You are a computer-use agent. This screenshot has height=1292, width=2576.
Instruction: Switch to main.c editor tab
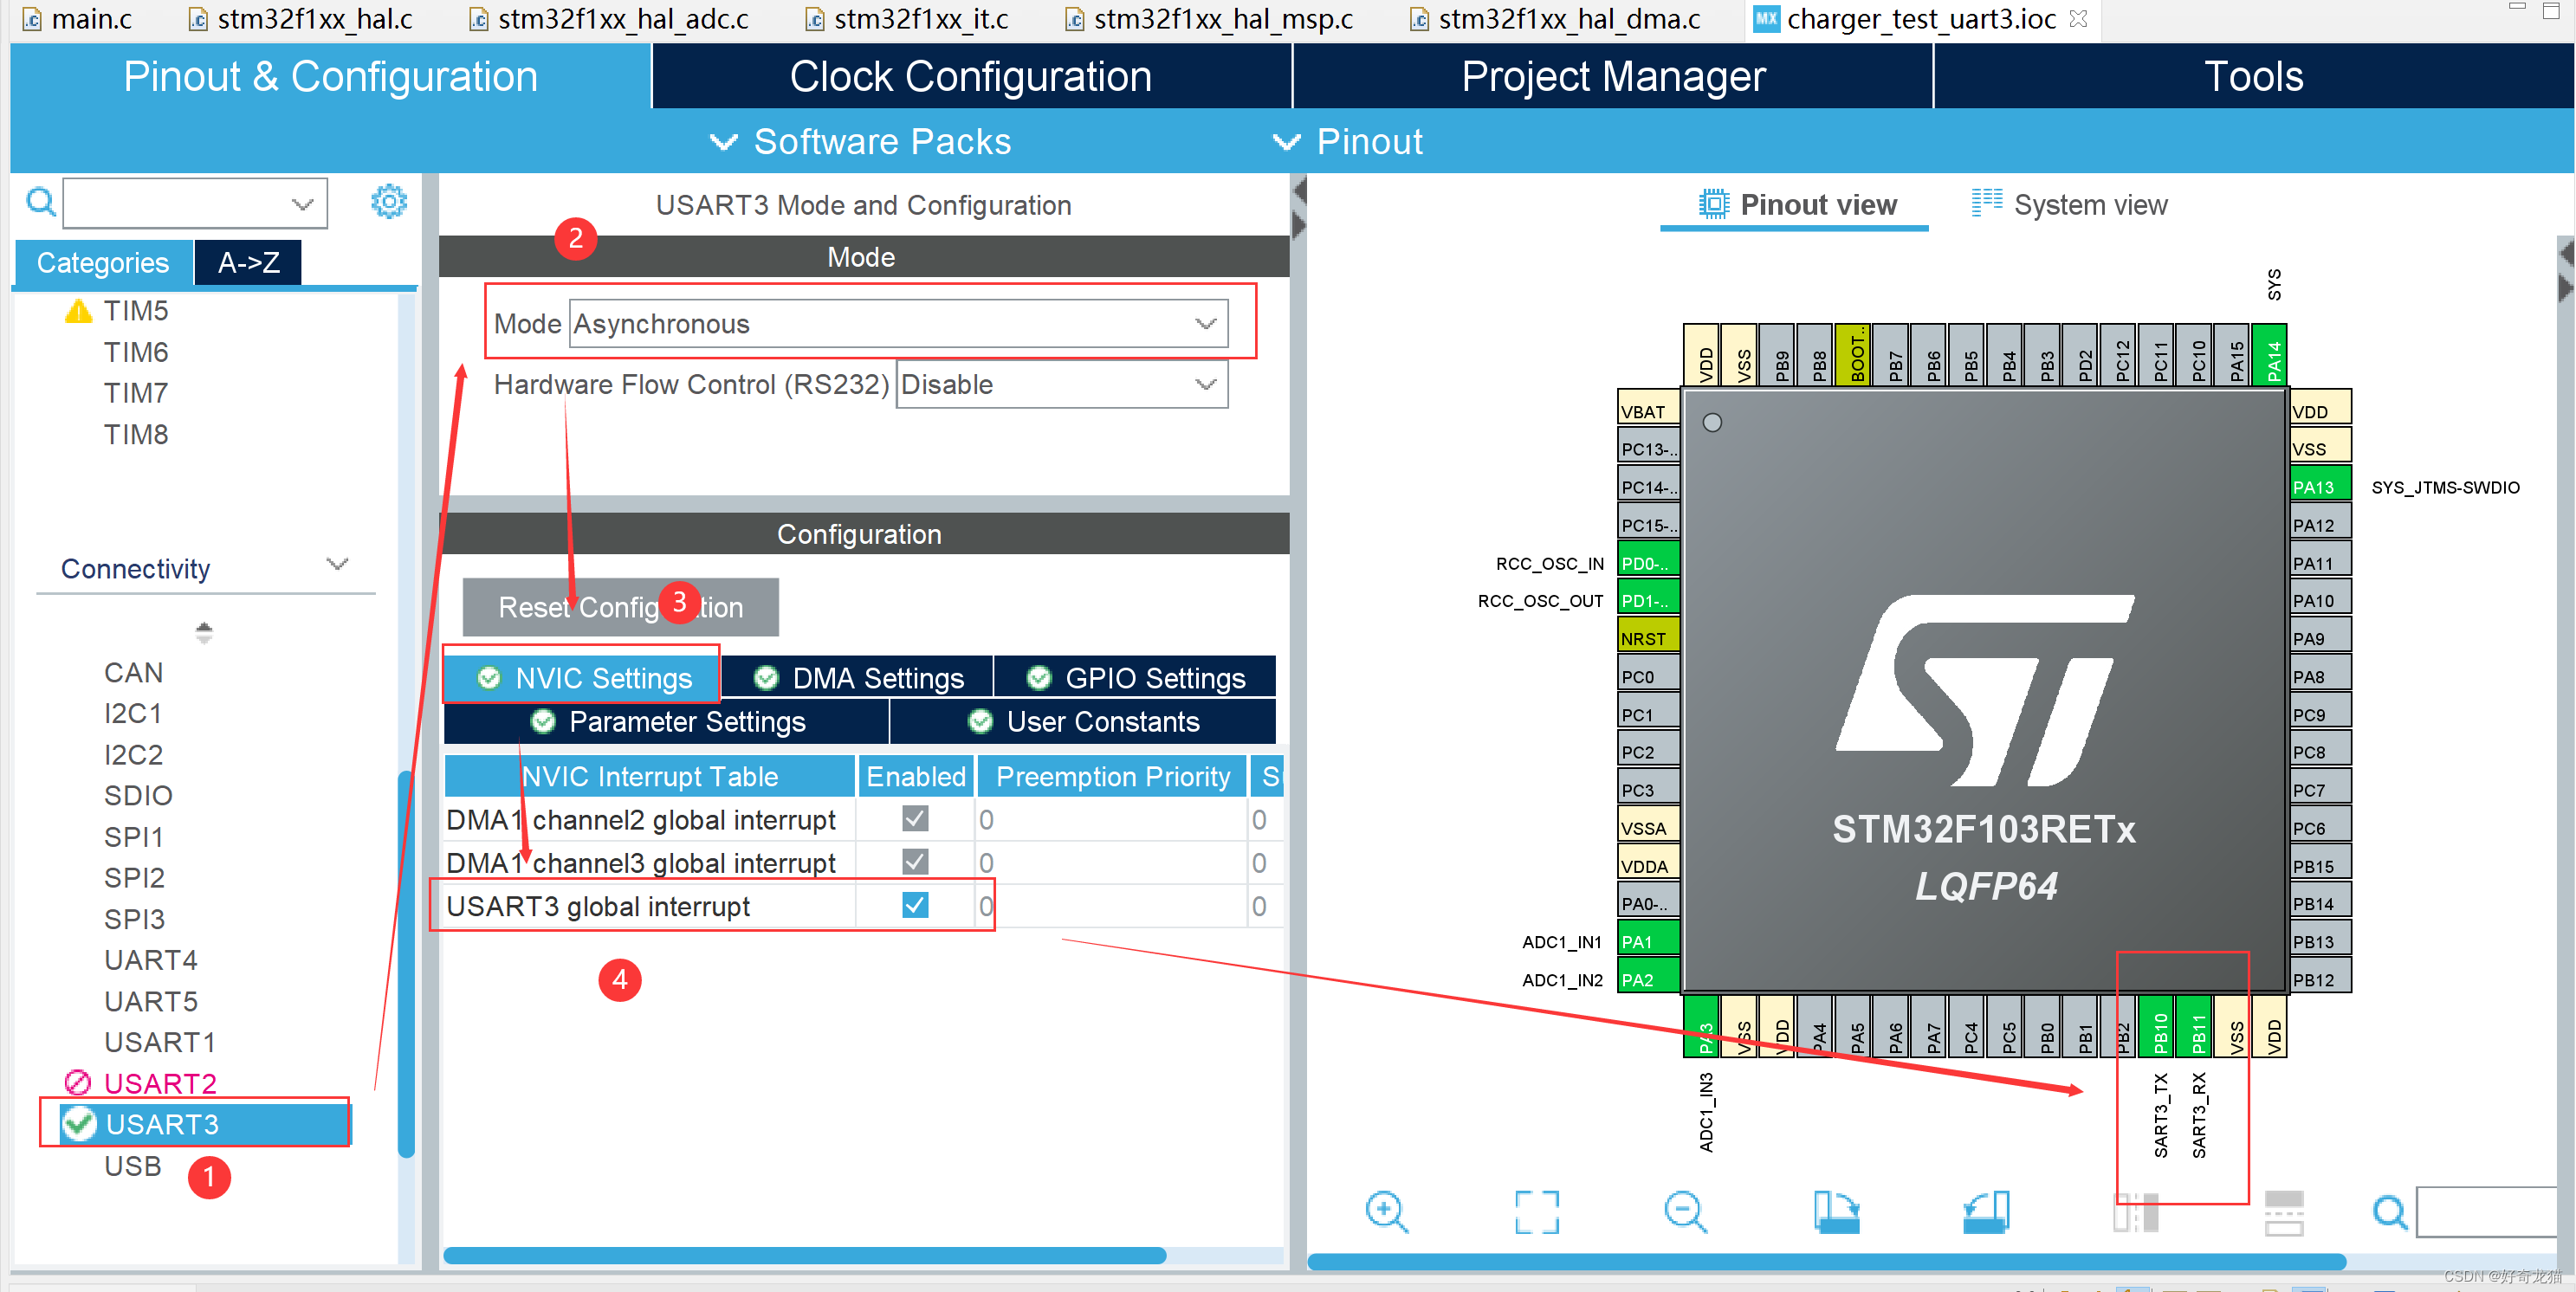click(x=77, y=19)
